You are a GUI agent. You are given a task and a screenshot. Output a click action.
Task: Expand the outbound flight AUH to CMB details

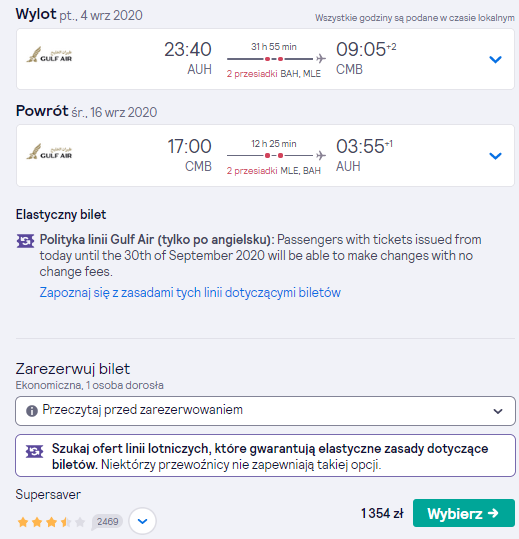tap(495, 59)
